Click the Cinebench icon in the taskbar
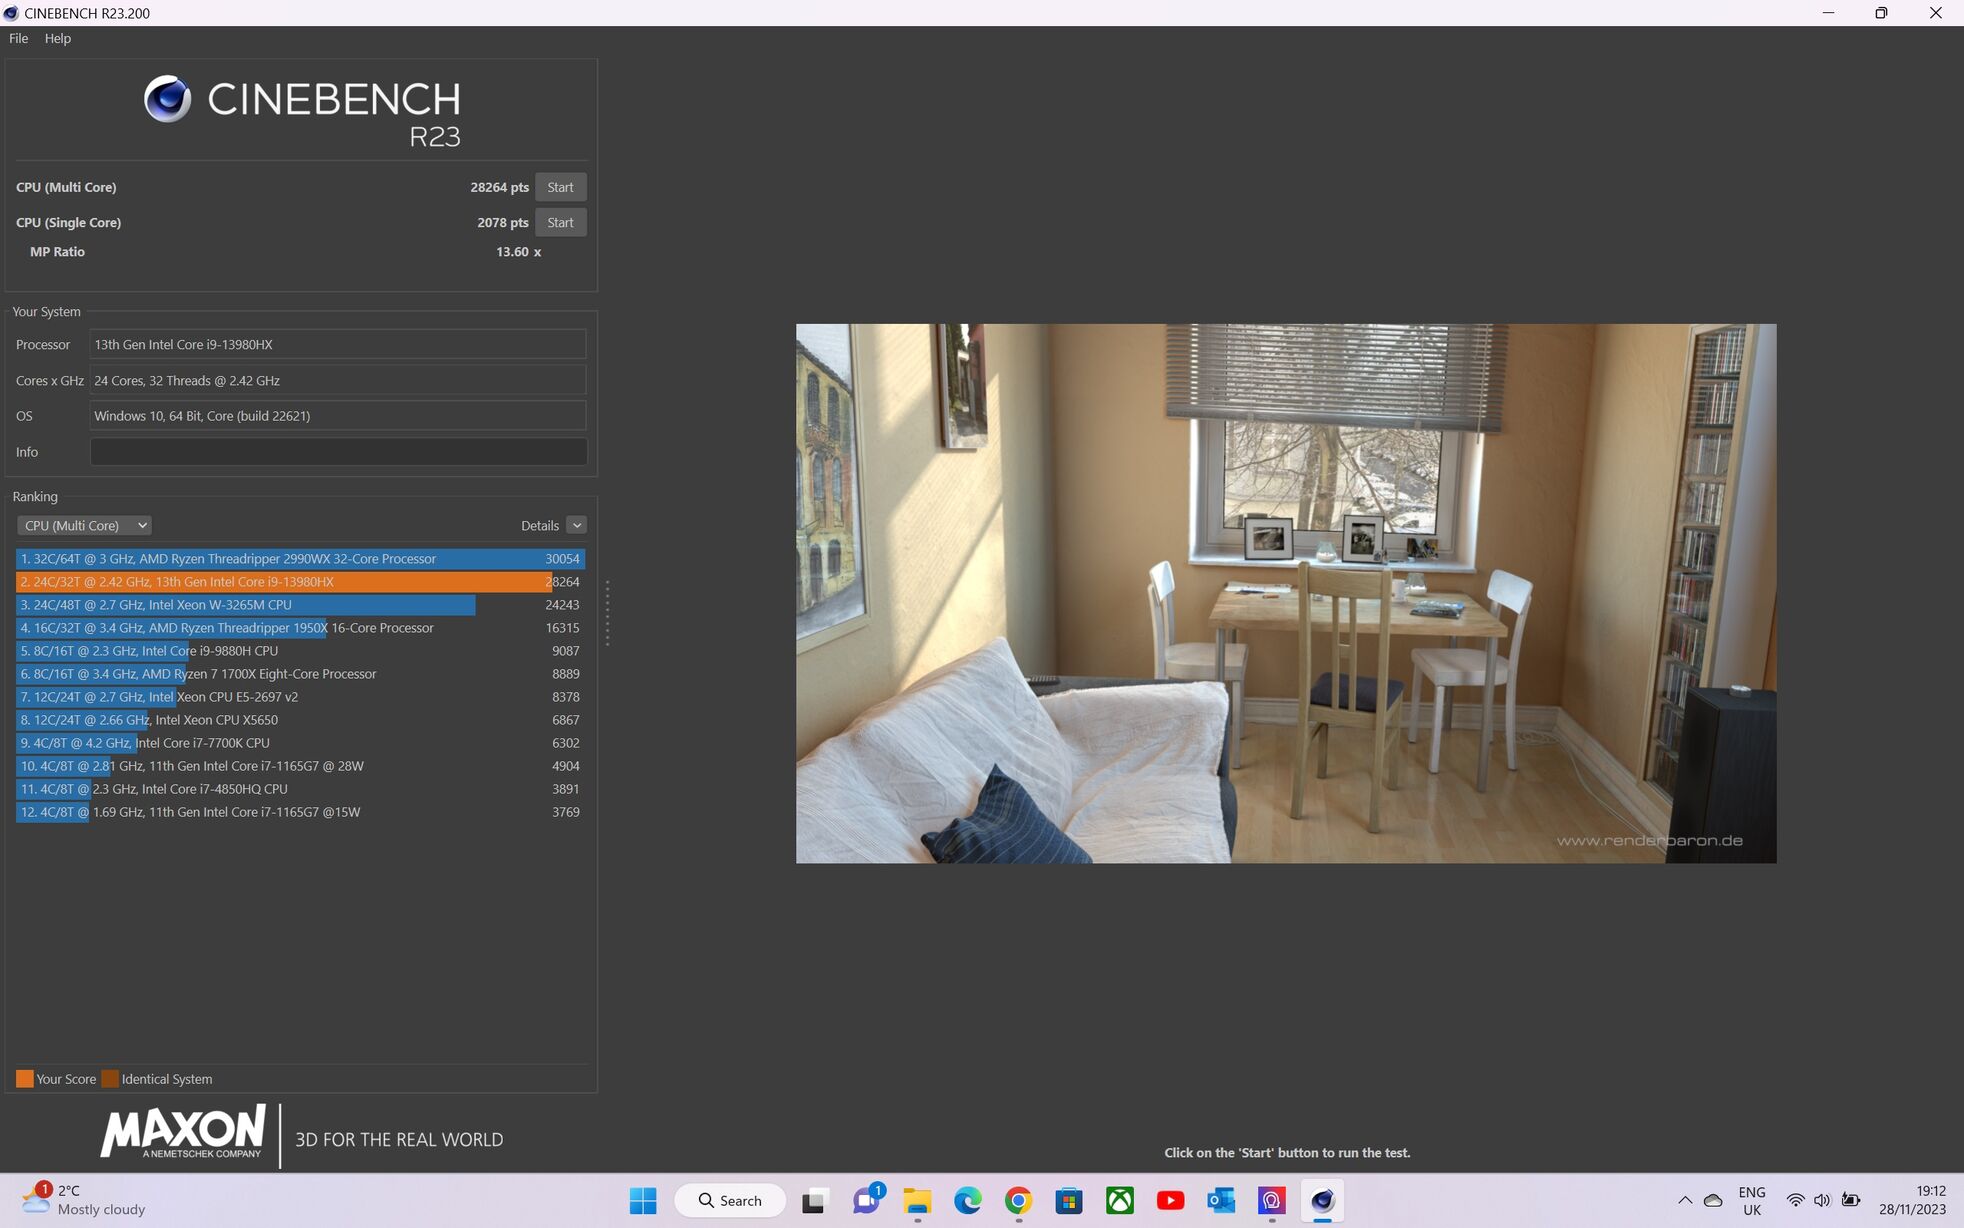This screenshot has width=1964, height=1228. 1322,1200
